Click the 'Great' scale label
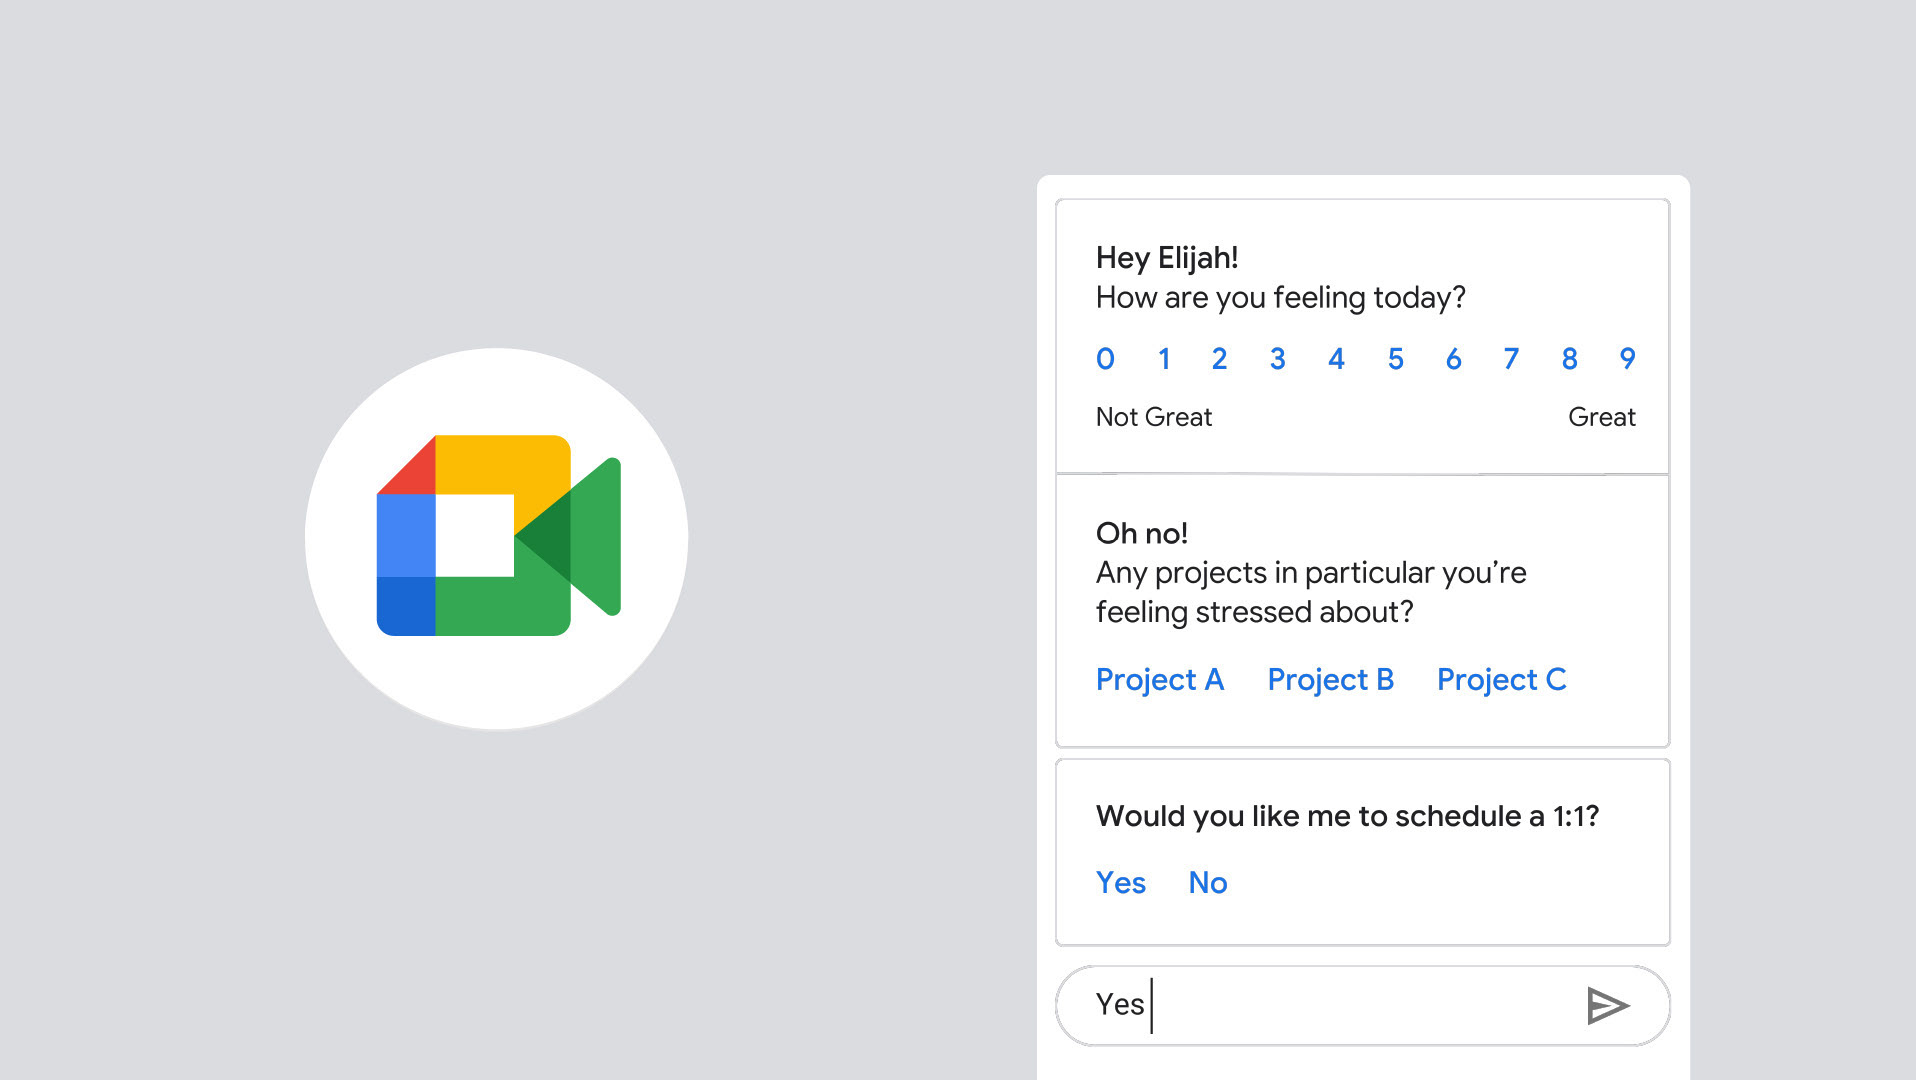1916x1080 pixels. pyautogui.click(x=1602, y=417)
